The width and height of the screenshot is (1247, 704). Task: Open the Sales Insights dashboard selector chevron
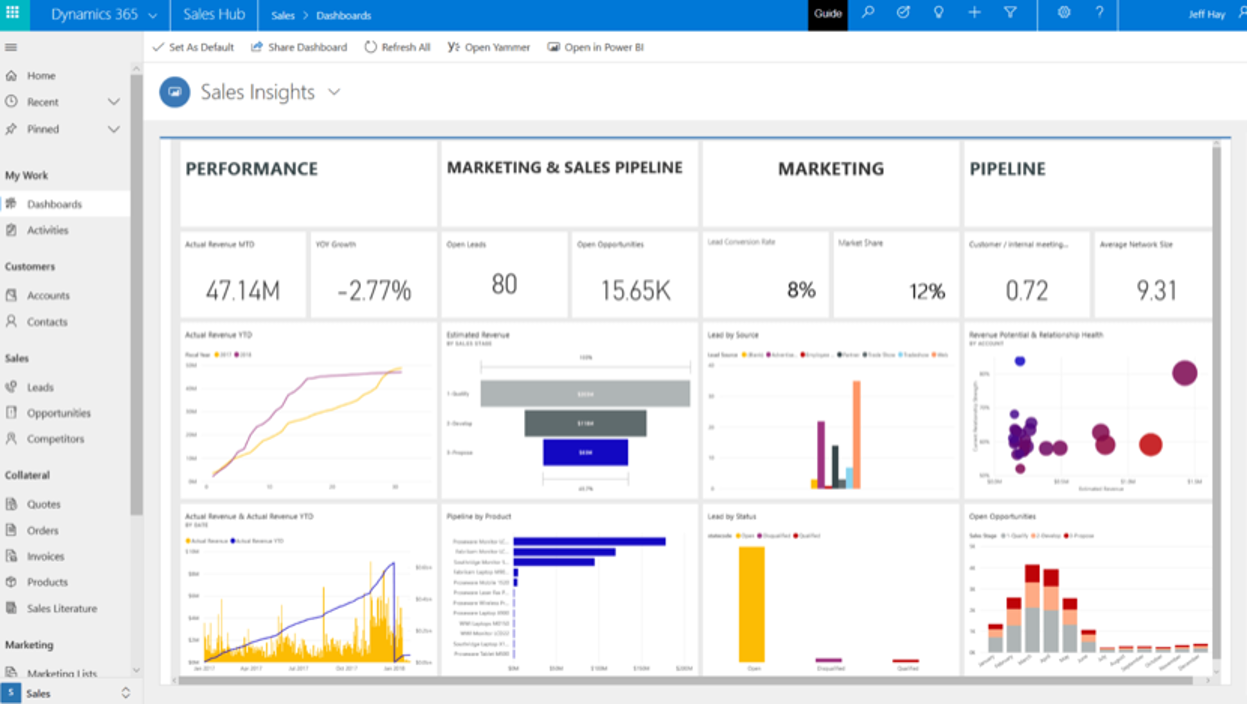click(334, 92)
